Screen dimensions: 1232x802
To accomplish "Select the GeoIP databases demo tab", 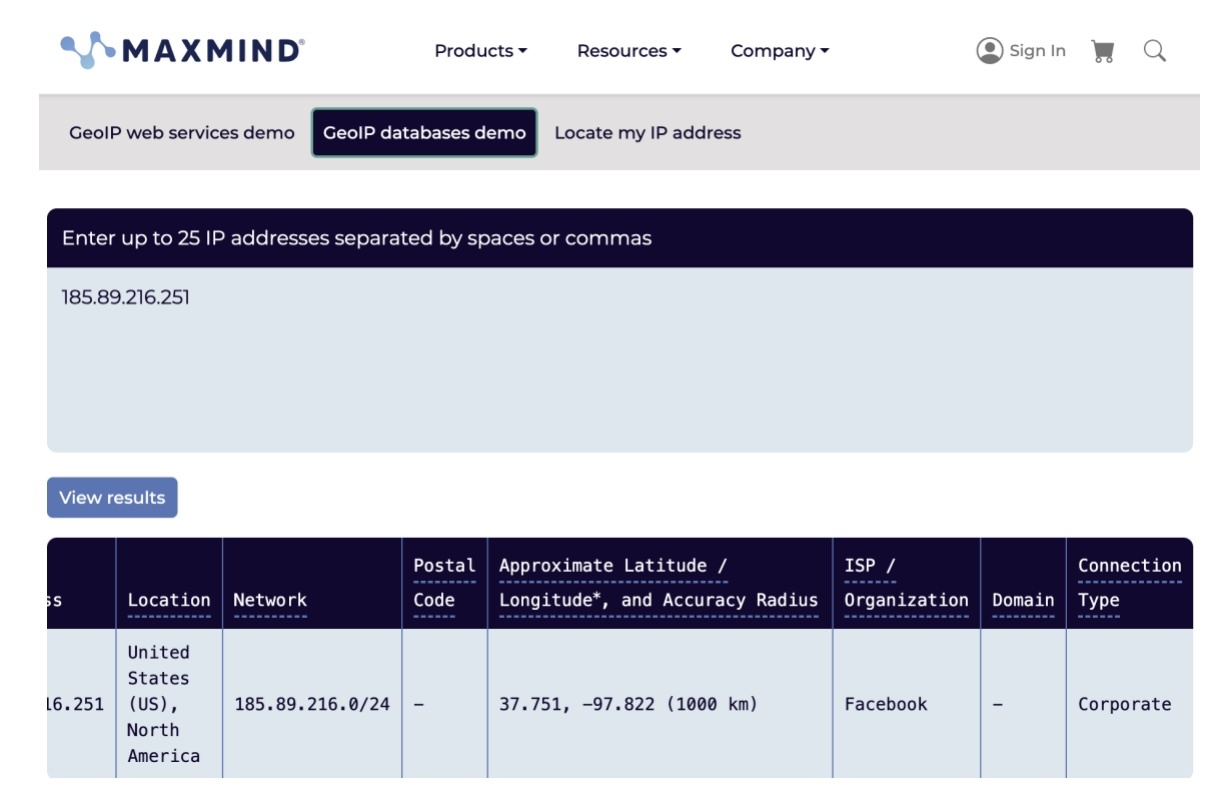I will [x=424, y=133].
